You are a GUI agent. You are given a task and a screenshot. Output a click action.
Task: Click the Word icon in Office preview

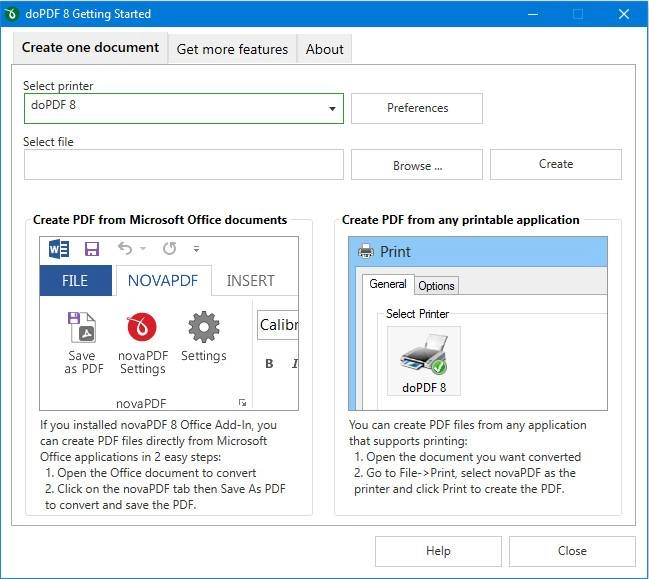(59, 249)
